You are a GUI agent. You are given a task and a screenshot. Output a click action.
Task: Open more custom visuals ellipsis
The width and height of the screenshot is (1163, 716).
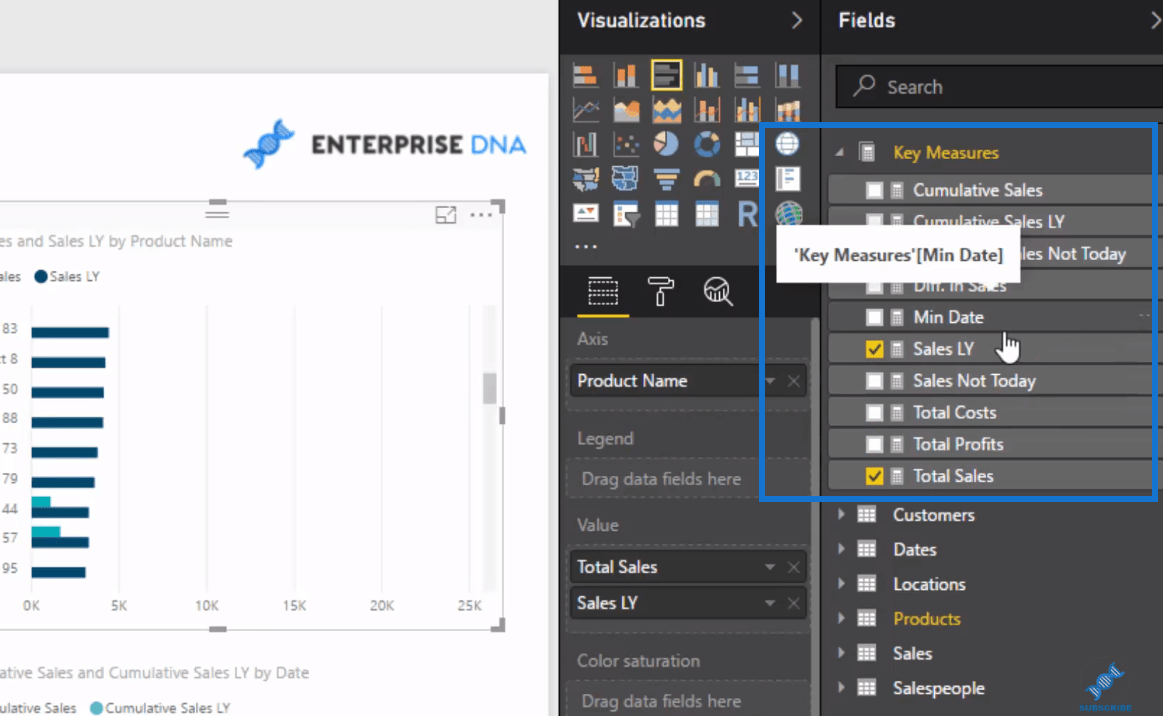click(x=586, y=246)
